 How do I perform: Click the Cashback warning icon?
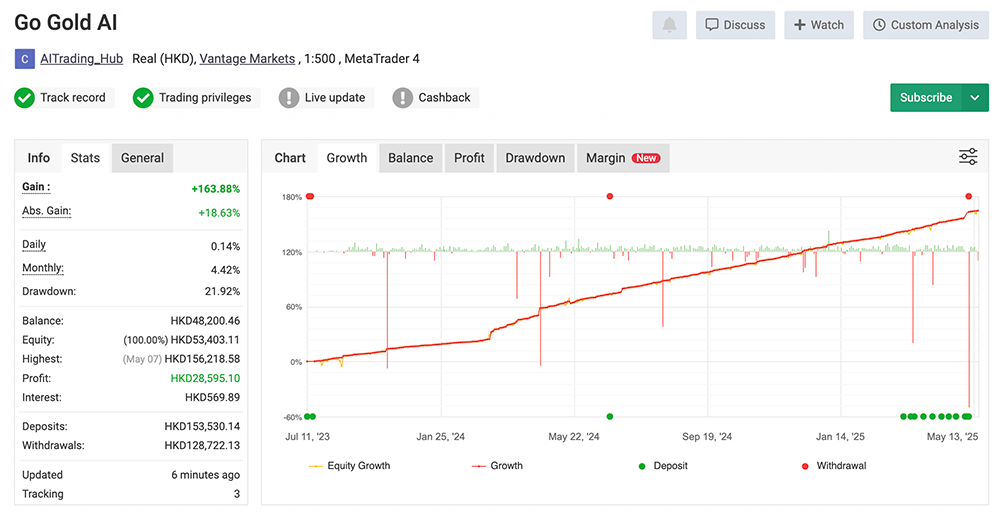(403, 98)
